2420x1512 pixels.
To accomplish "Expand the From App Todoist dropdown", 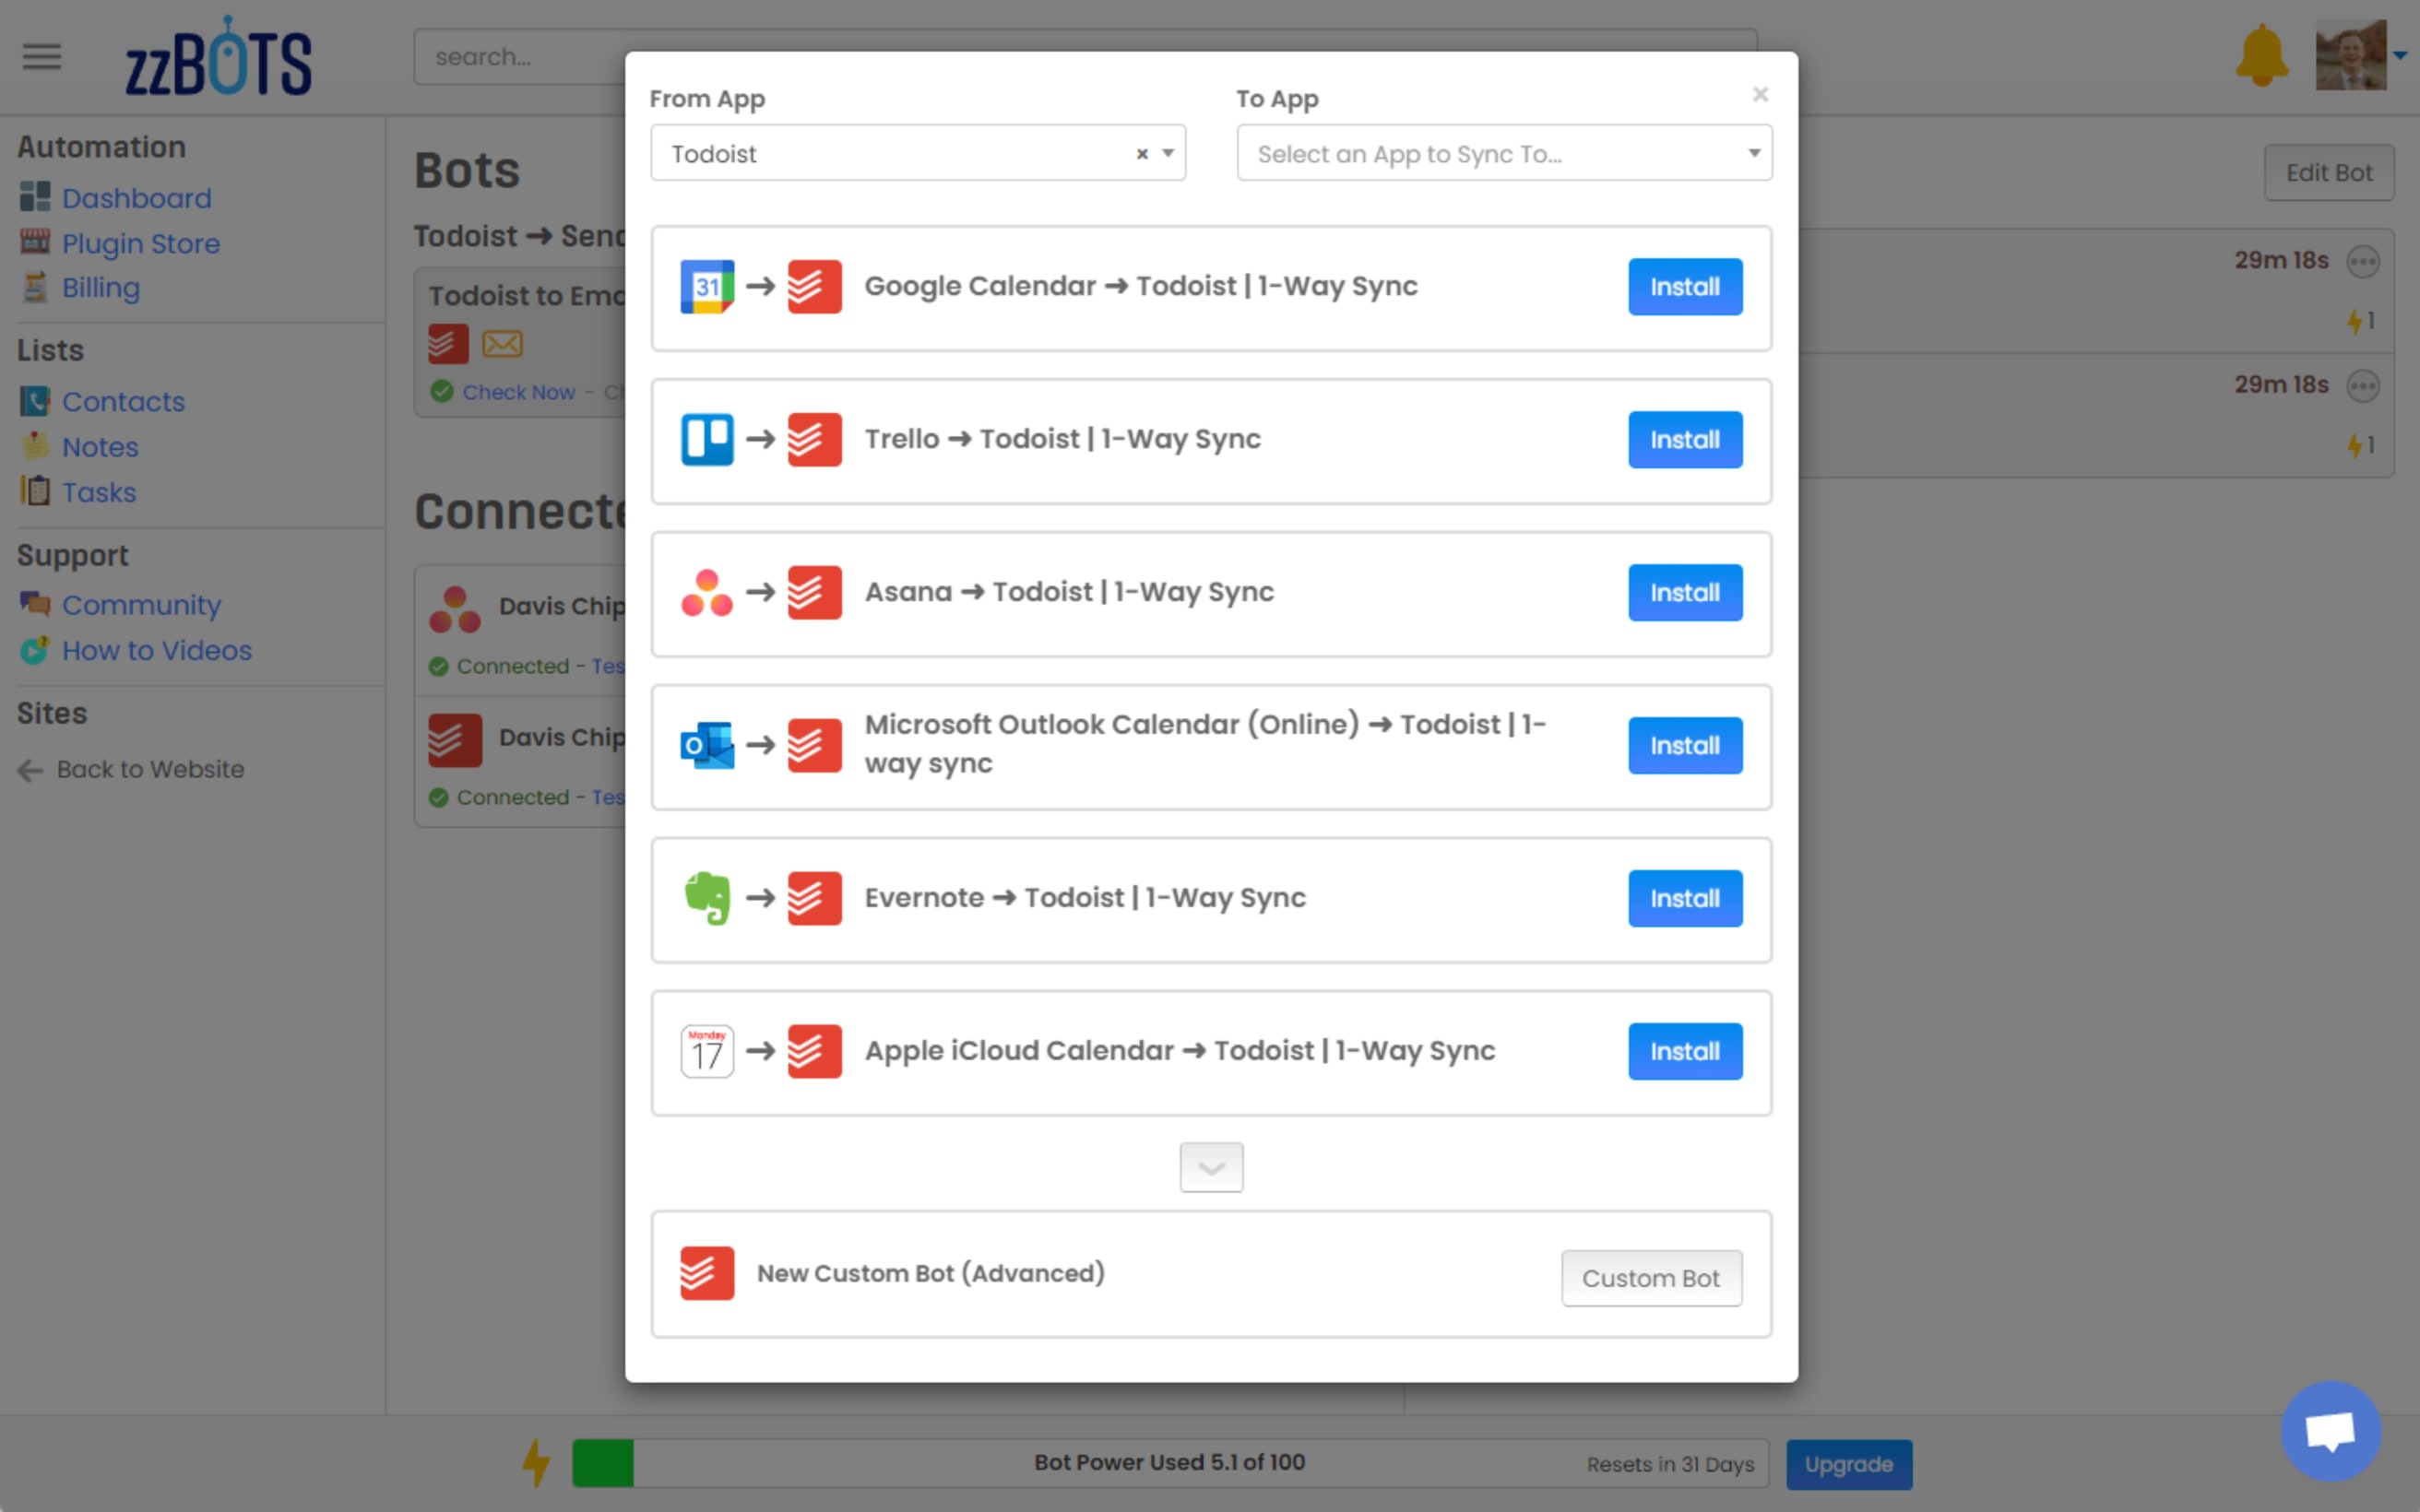I will point(1169,153).
